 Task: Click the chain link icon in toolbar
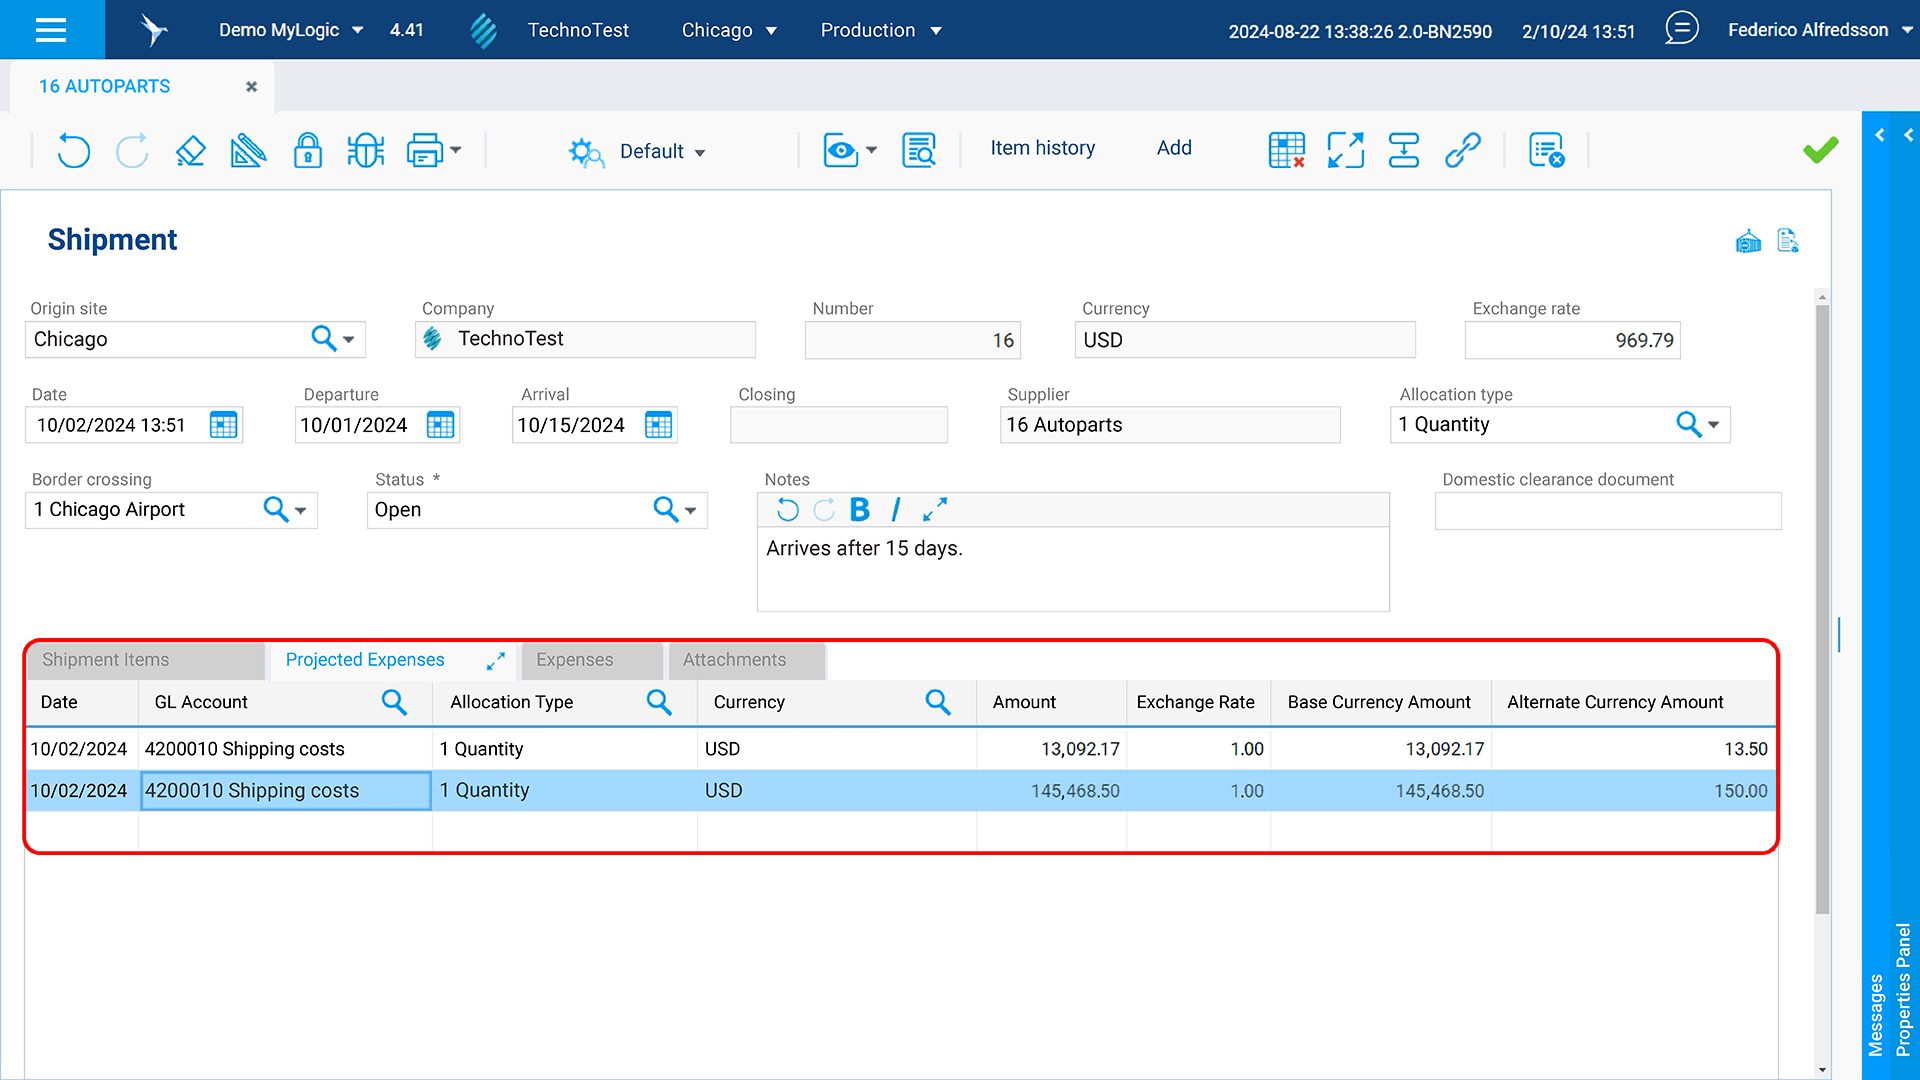point(1462,151)
